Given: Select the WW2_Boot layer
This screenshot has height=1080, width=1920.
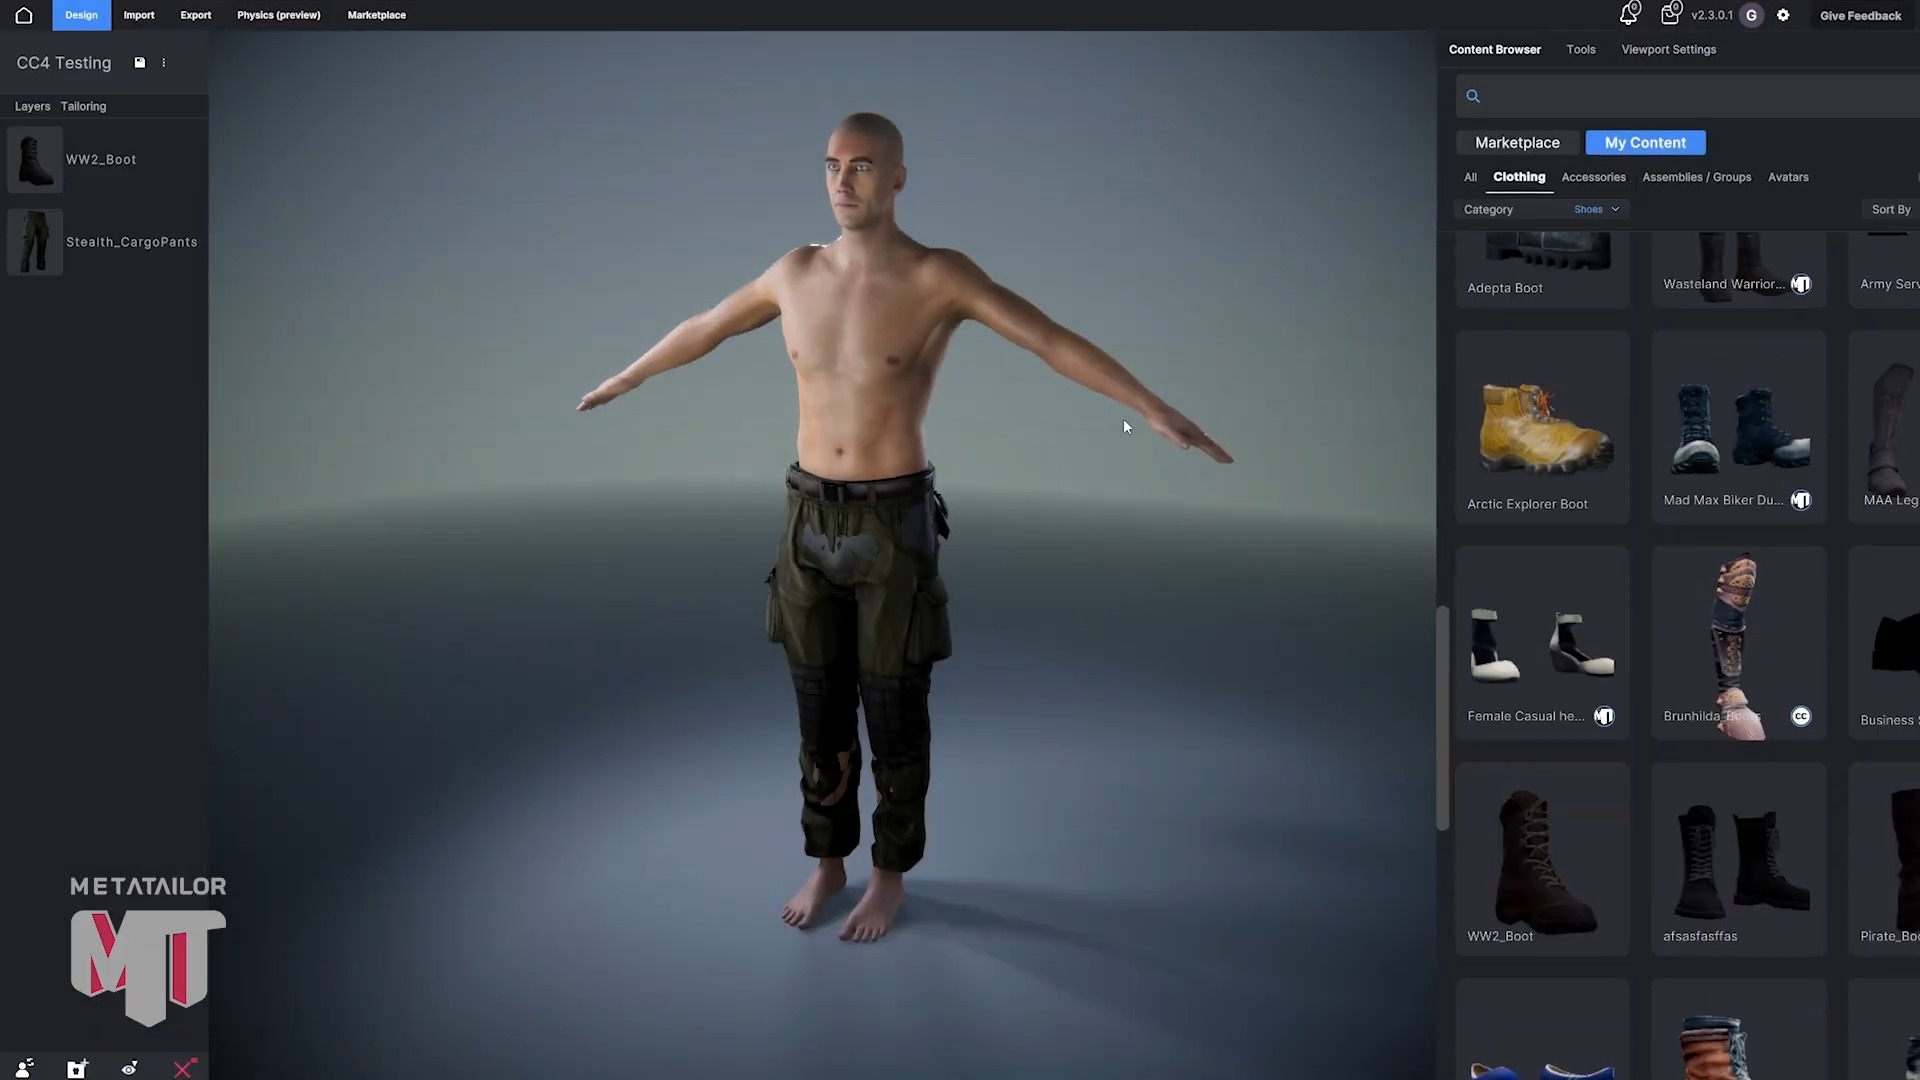Looking at the screenshot, I should click(x=104, y=159).
